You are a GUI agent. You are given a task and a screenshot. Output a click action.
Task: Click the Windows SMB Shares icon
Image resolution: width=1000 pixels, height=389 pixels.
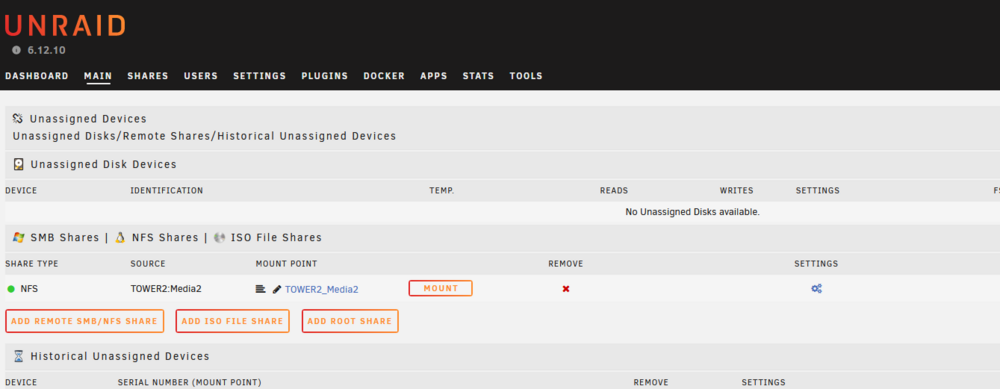click(x=18, y=237)
